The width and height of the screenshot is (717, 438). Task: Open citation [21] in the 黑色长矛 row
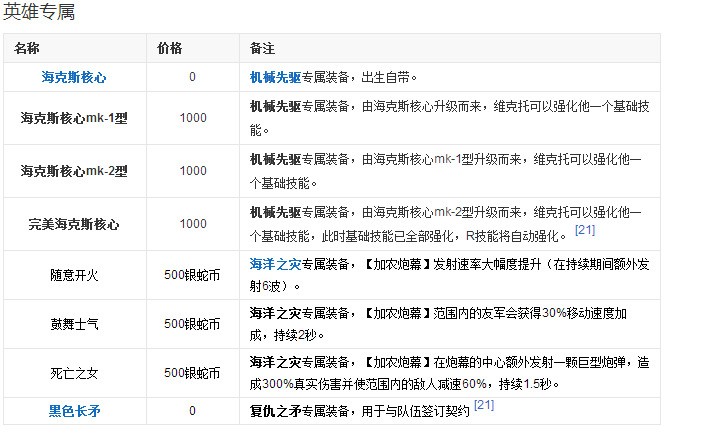[484, 405]
